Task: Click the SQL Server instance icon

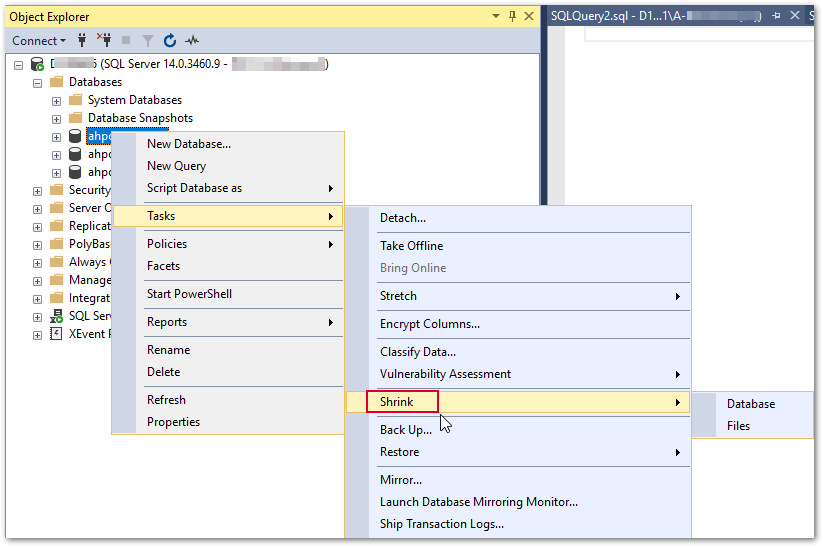Action: [x=37, y=64]
